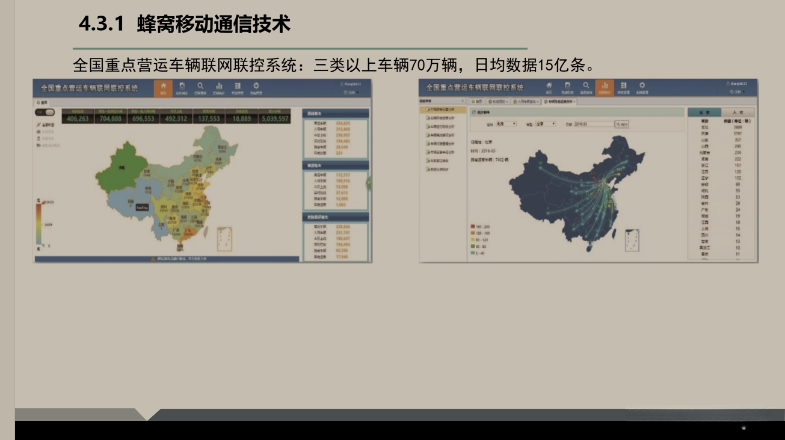Toggle the on/off switch above the left map
Viewport: 785px width, 440px height.
click(45, 112)
